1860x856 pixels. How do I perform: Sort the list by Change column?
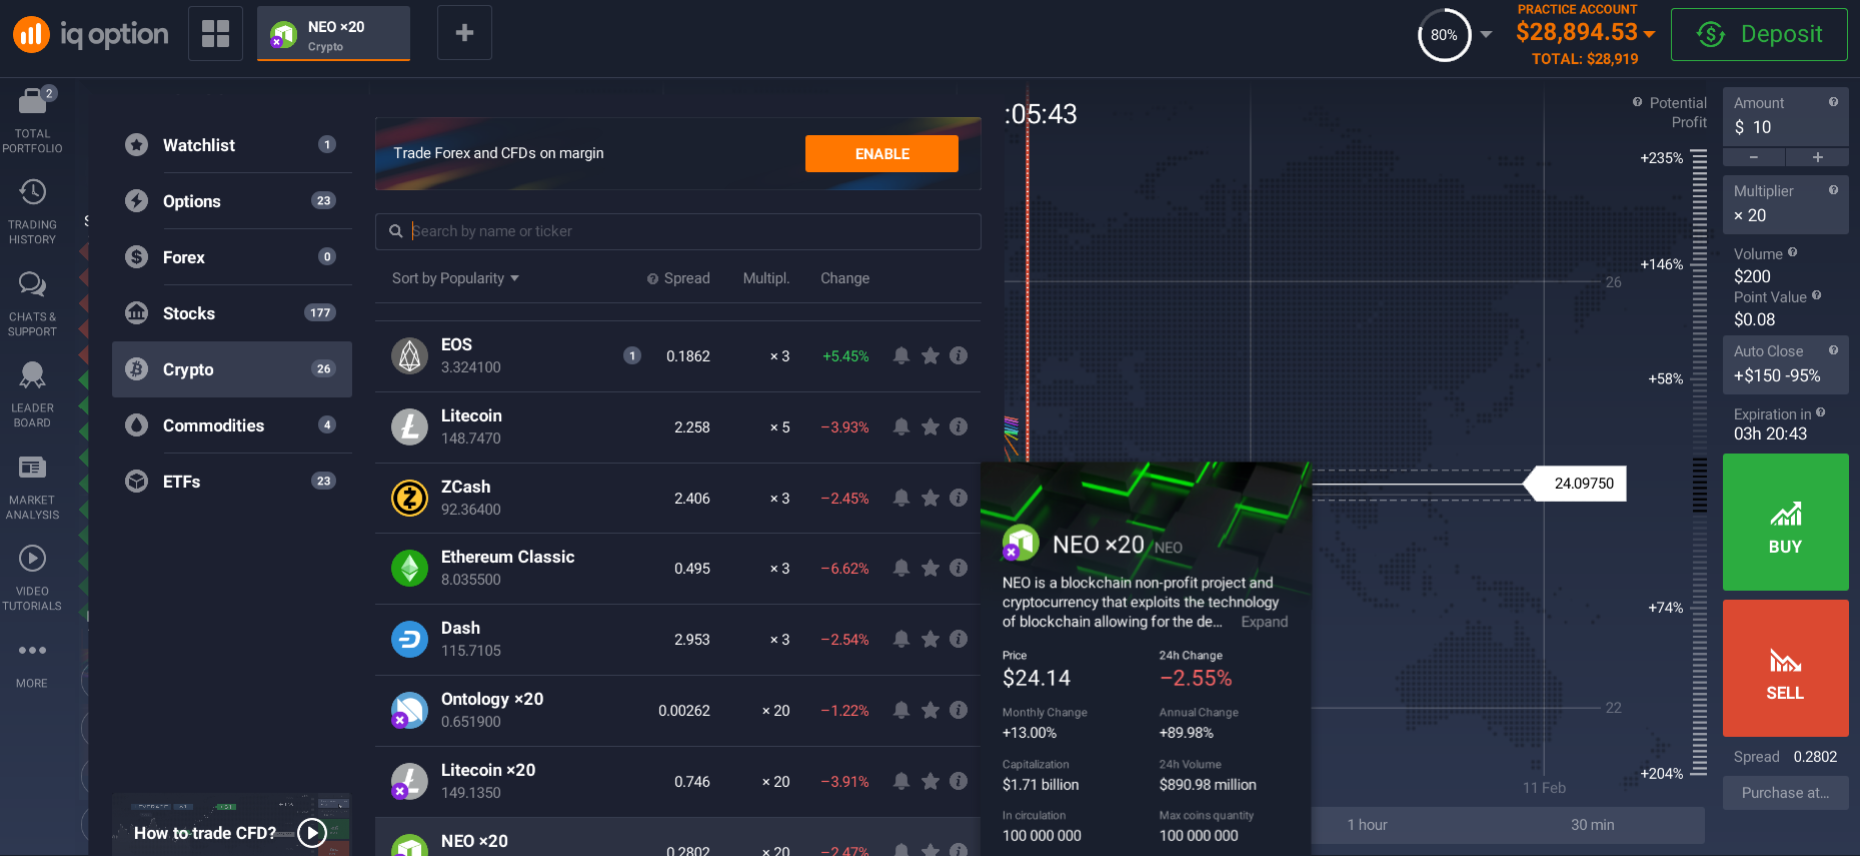(x=845, y=278)
